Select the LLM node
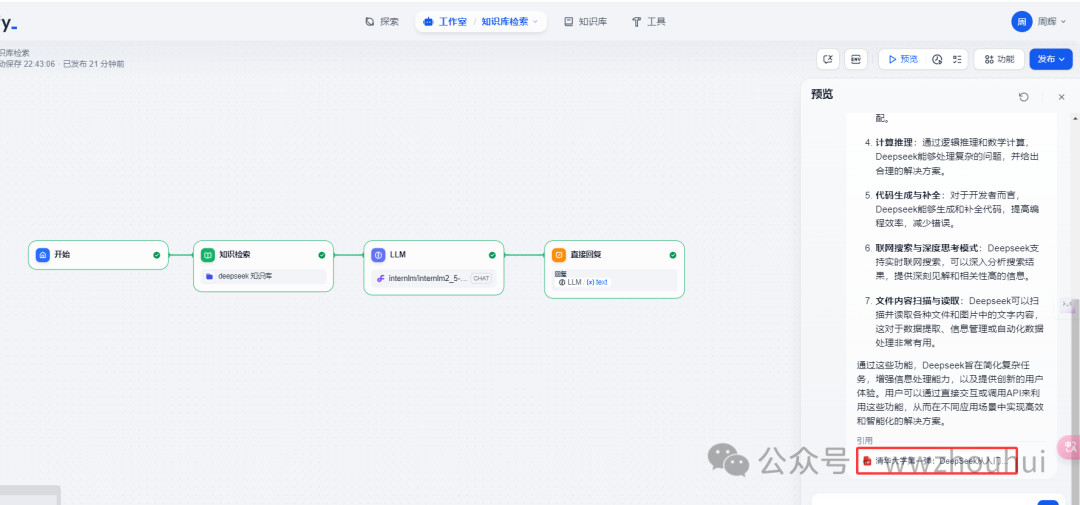Viewport: 1080px width, 505px height. click(x=433, y=255)
